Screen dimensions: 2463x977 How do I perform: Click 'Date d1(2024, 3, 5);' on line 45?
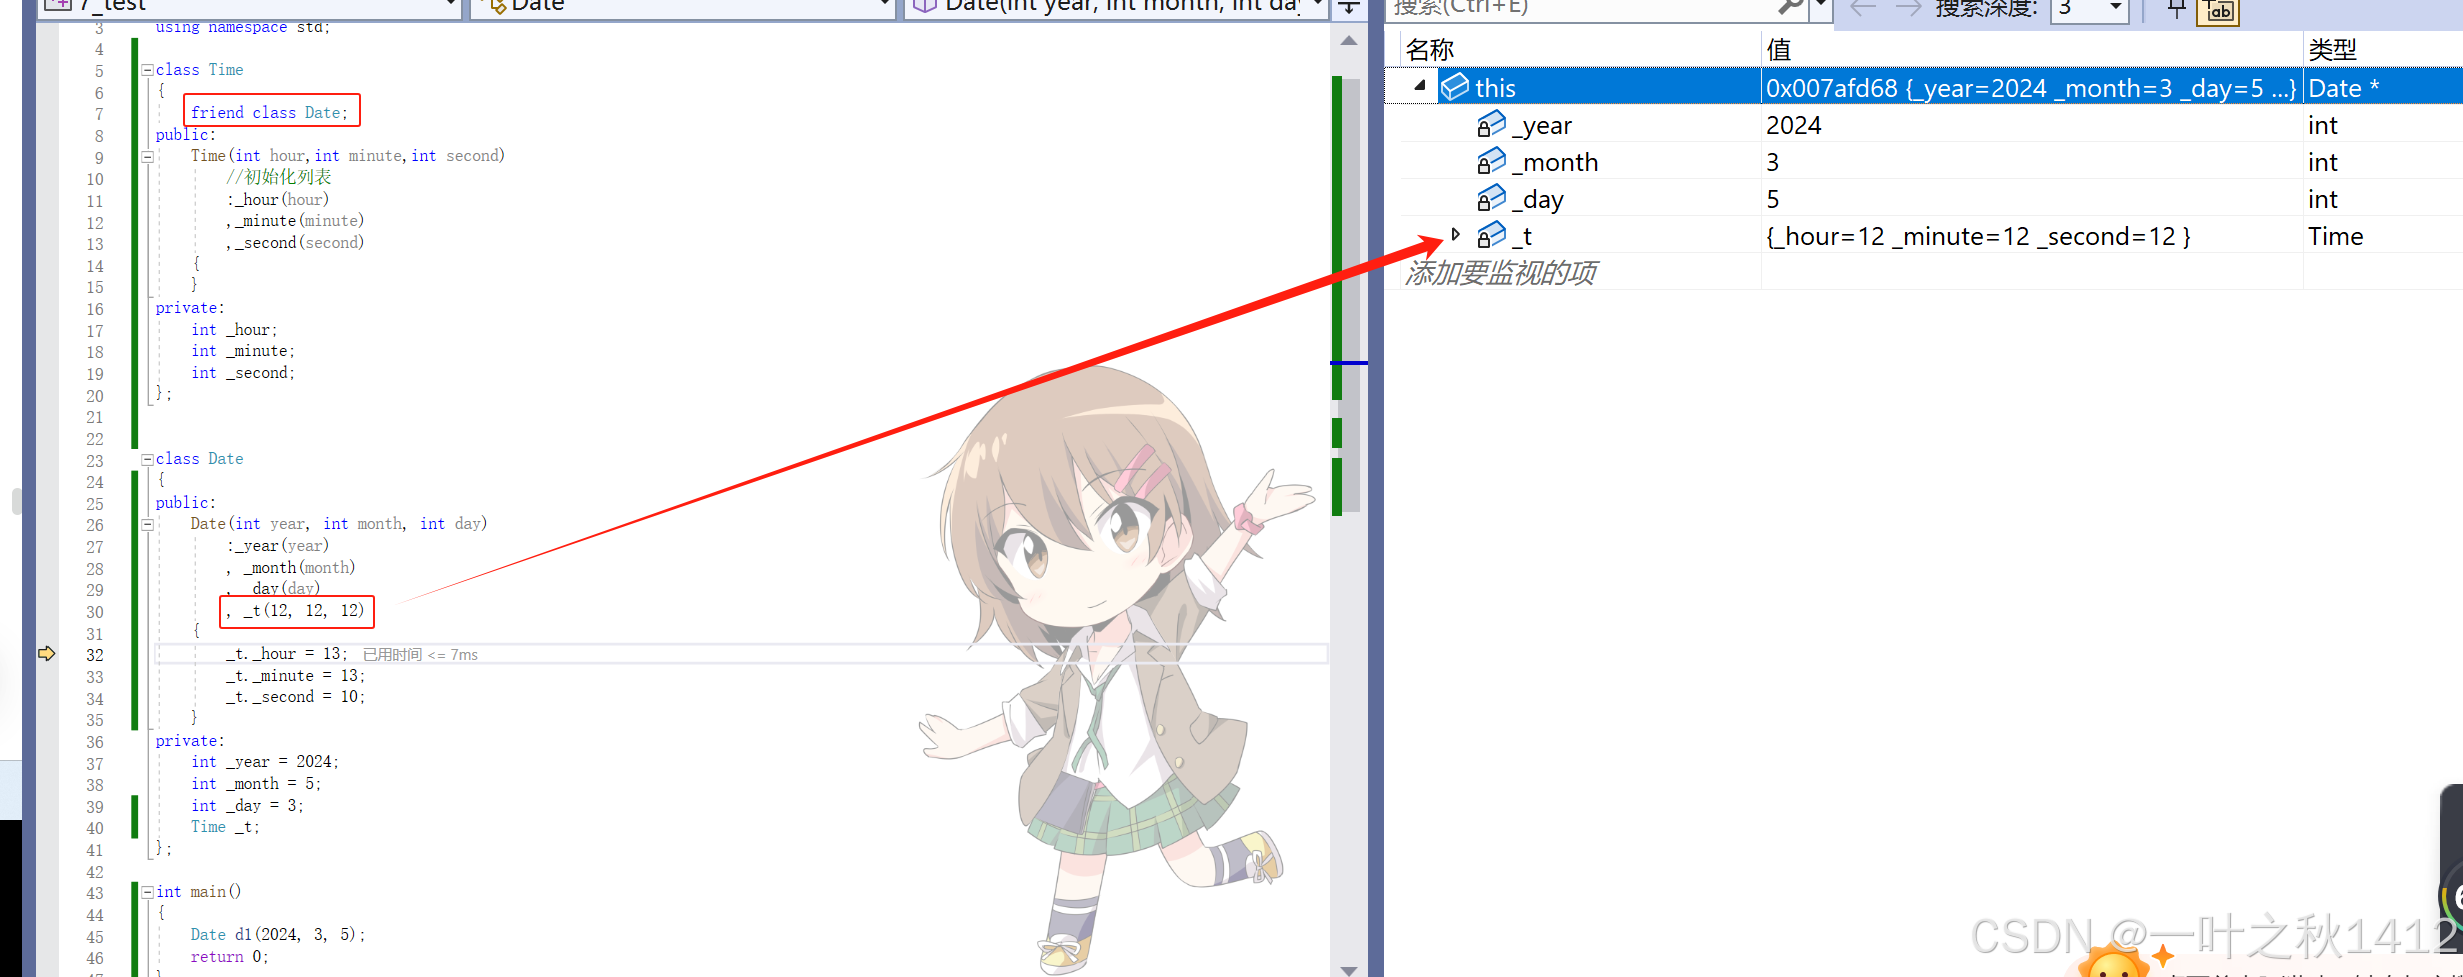[x=278, y=935]
